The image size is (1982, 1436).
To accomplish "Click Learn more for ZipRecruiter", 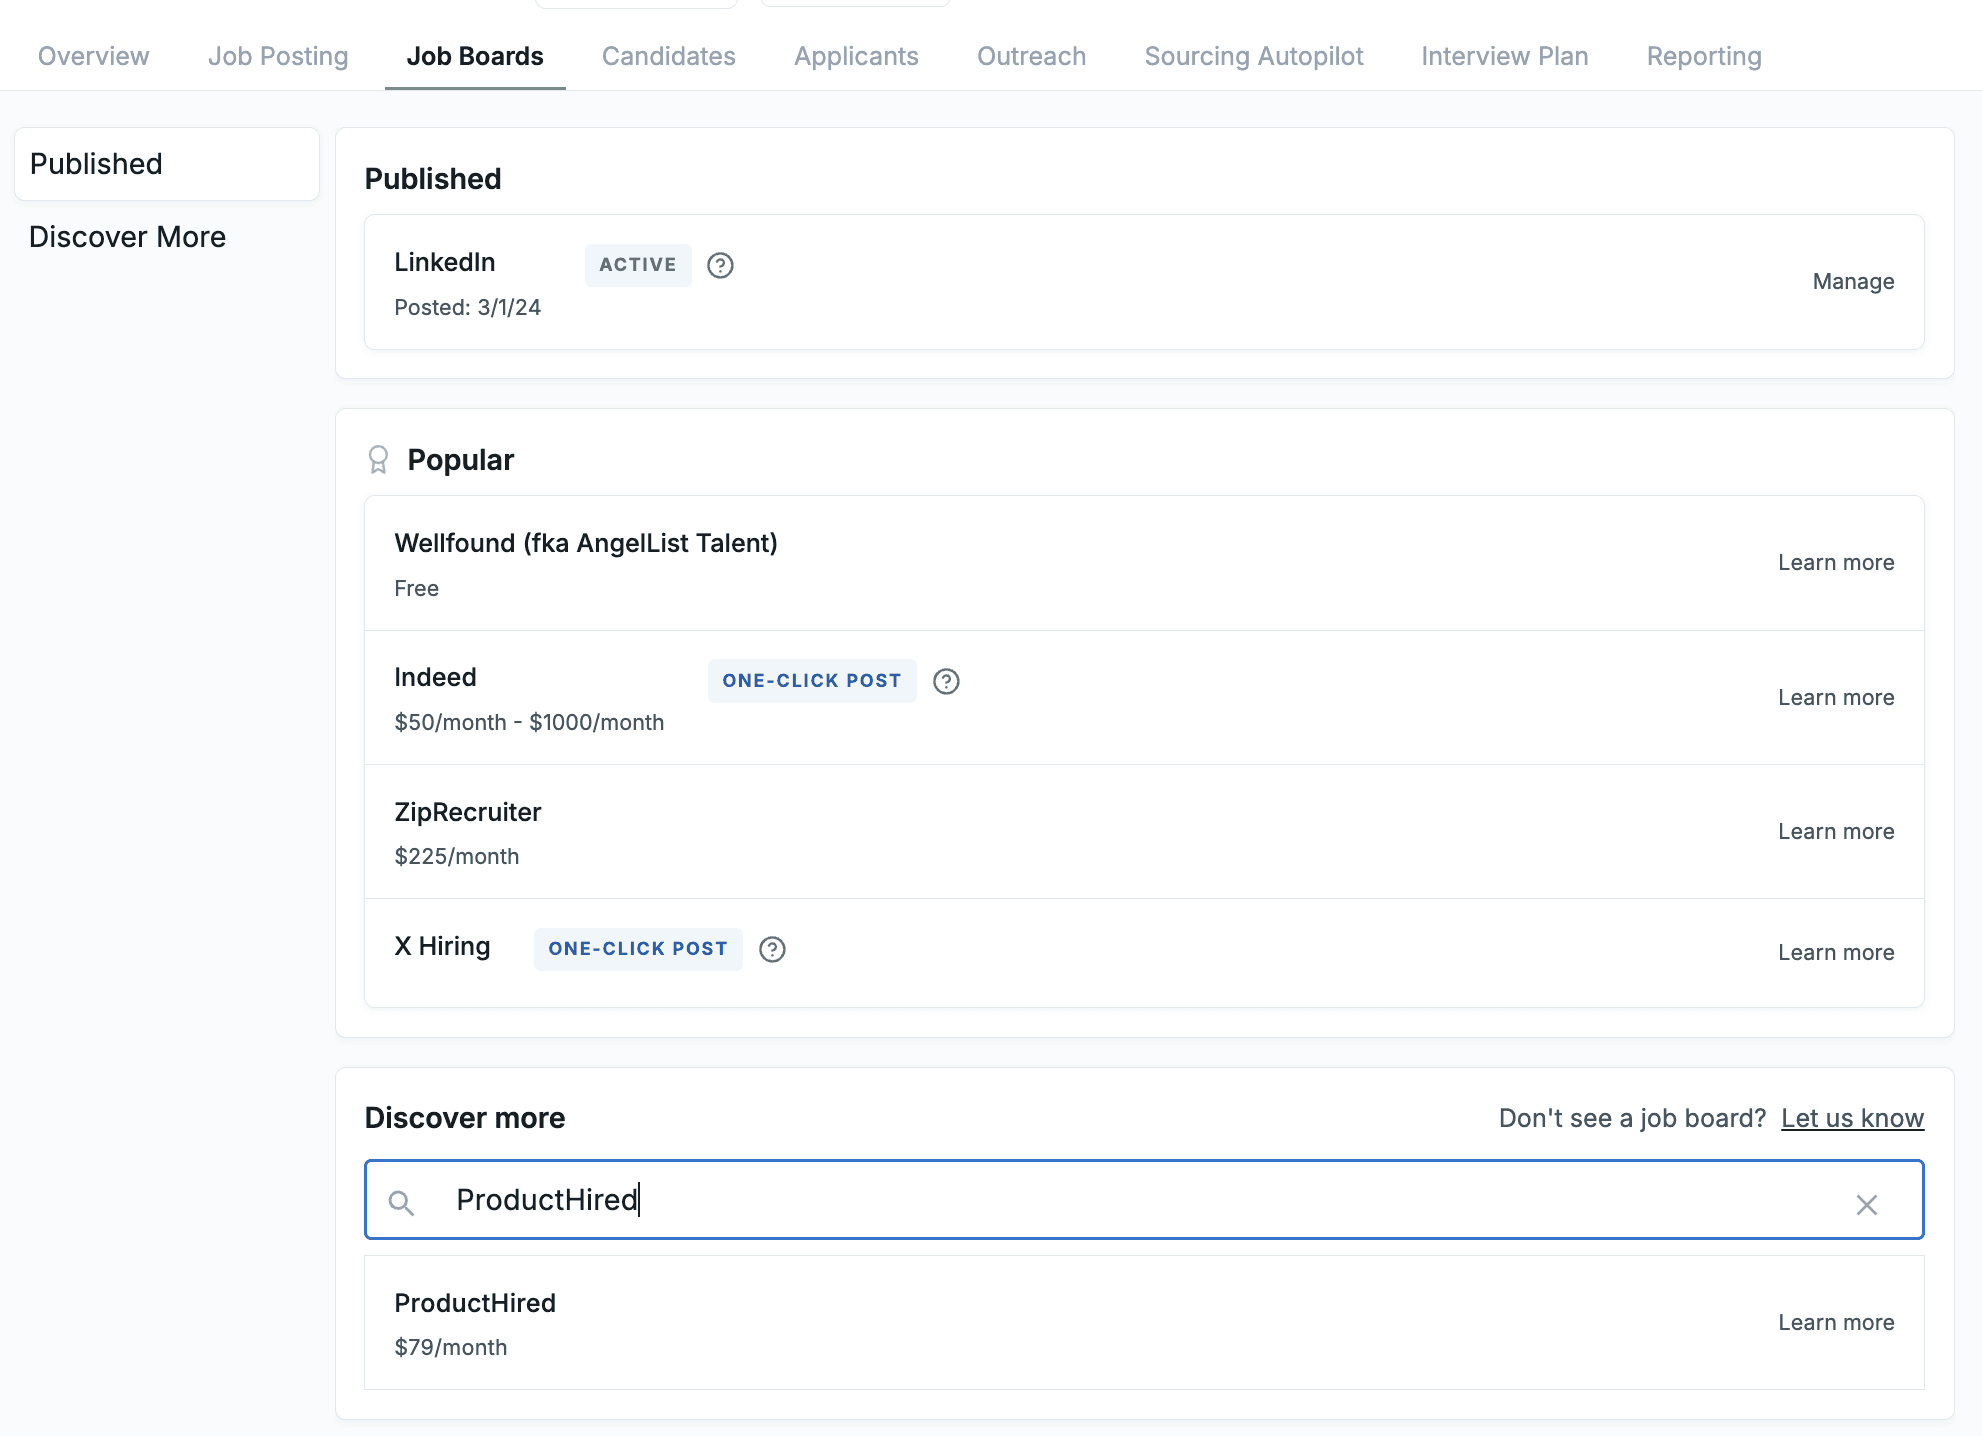I will pyautogui.click(x=1835, y=832).
